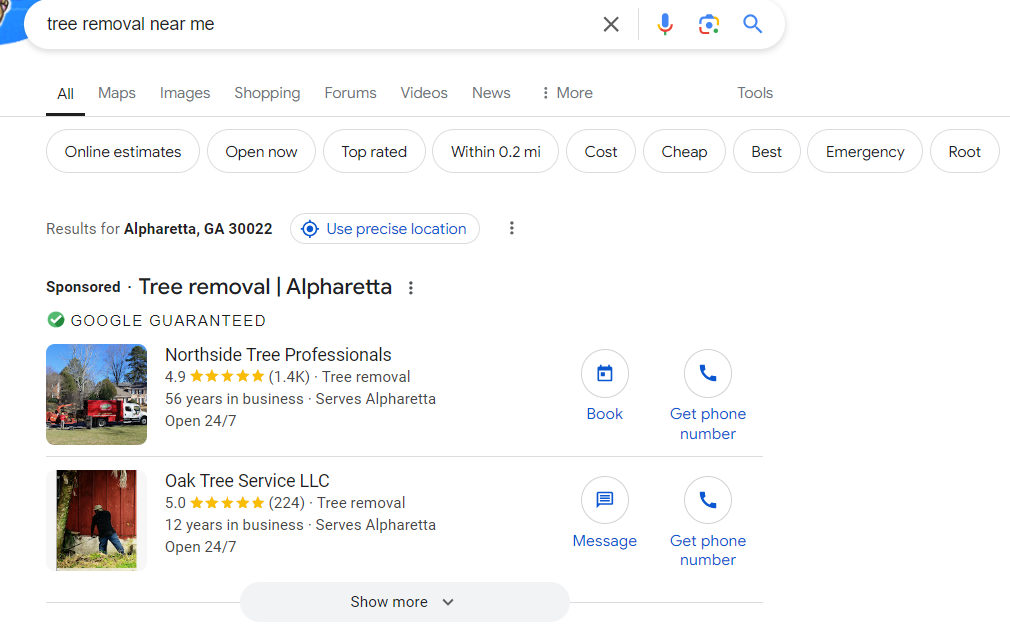Image resolution: width=1010 pixels, height=627 pixels.
Task: Book Northside Tree Professionals via calendar icon
Action: click(x=605, y=374)
